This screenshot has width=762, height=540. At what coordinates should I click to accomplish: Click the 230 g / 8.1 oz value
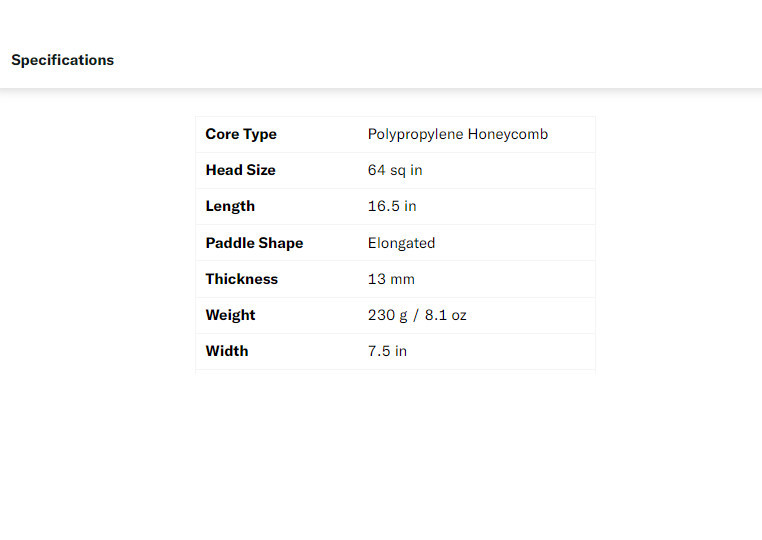[417, 315]
